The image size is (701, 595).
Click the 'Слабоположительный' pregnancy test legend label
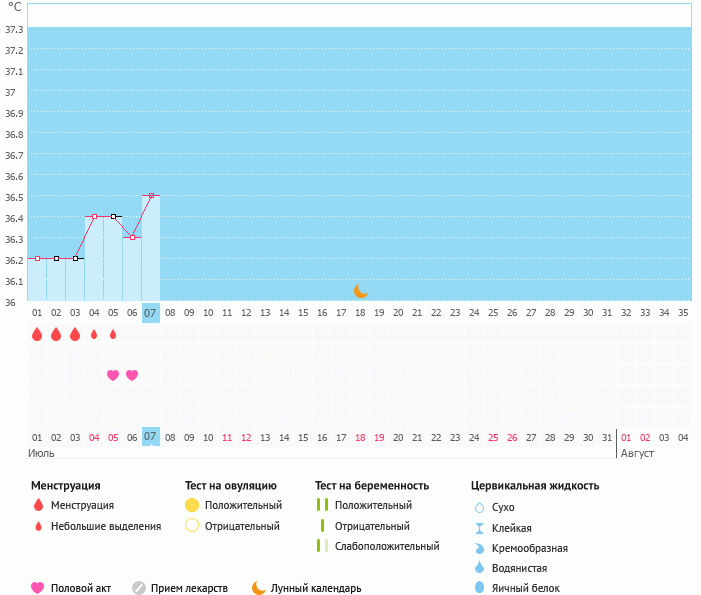tap(387, 546)
